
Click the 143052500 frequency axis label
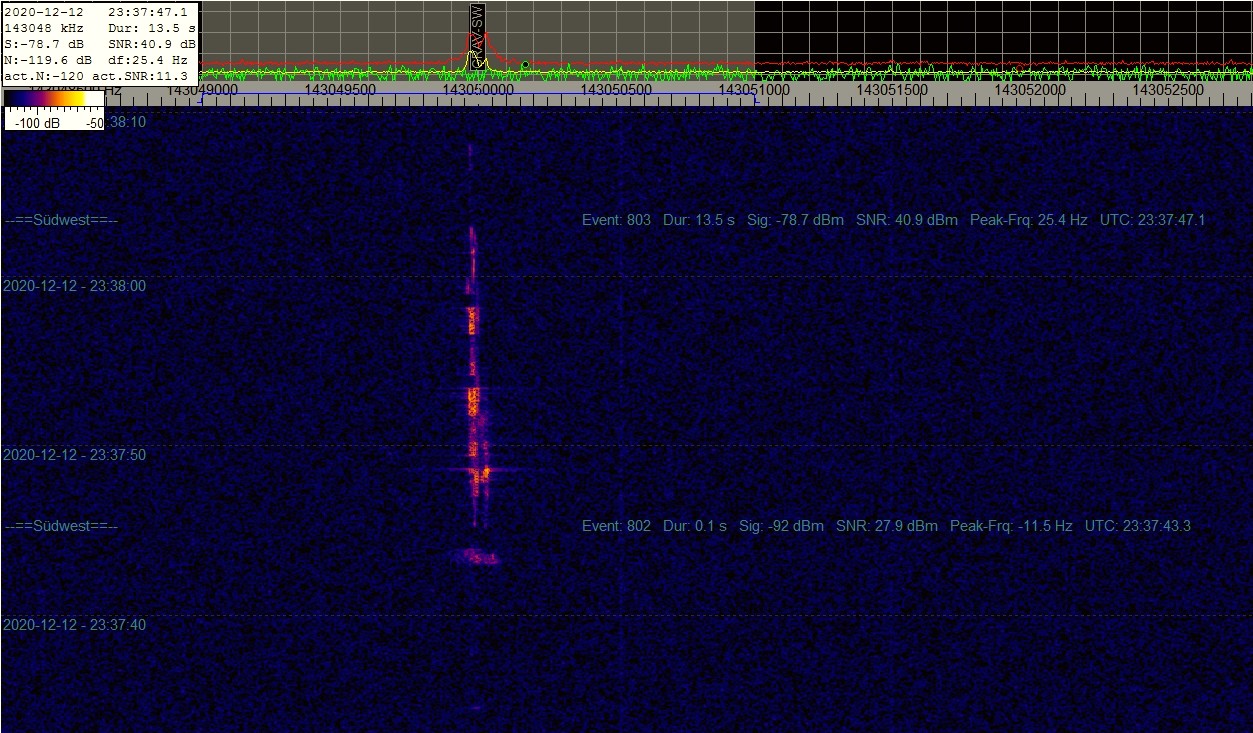pos(1168,90)
